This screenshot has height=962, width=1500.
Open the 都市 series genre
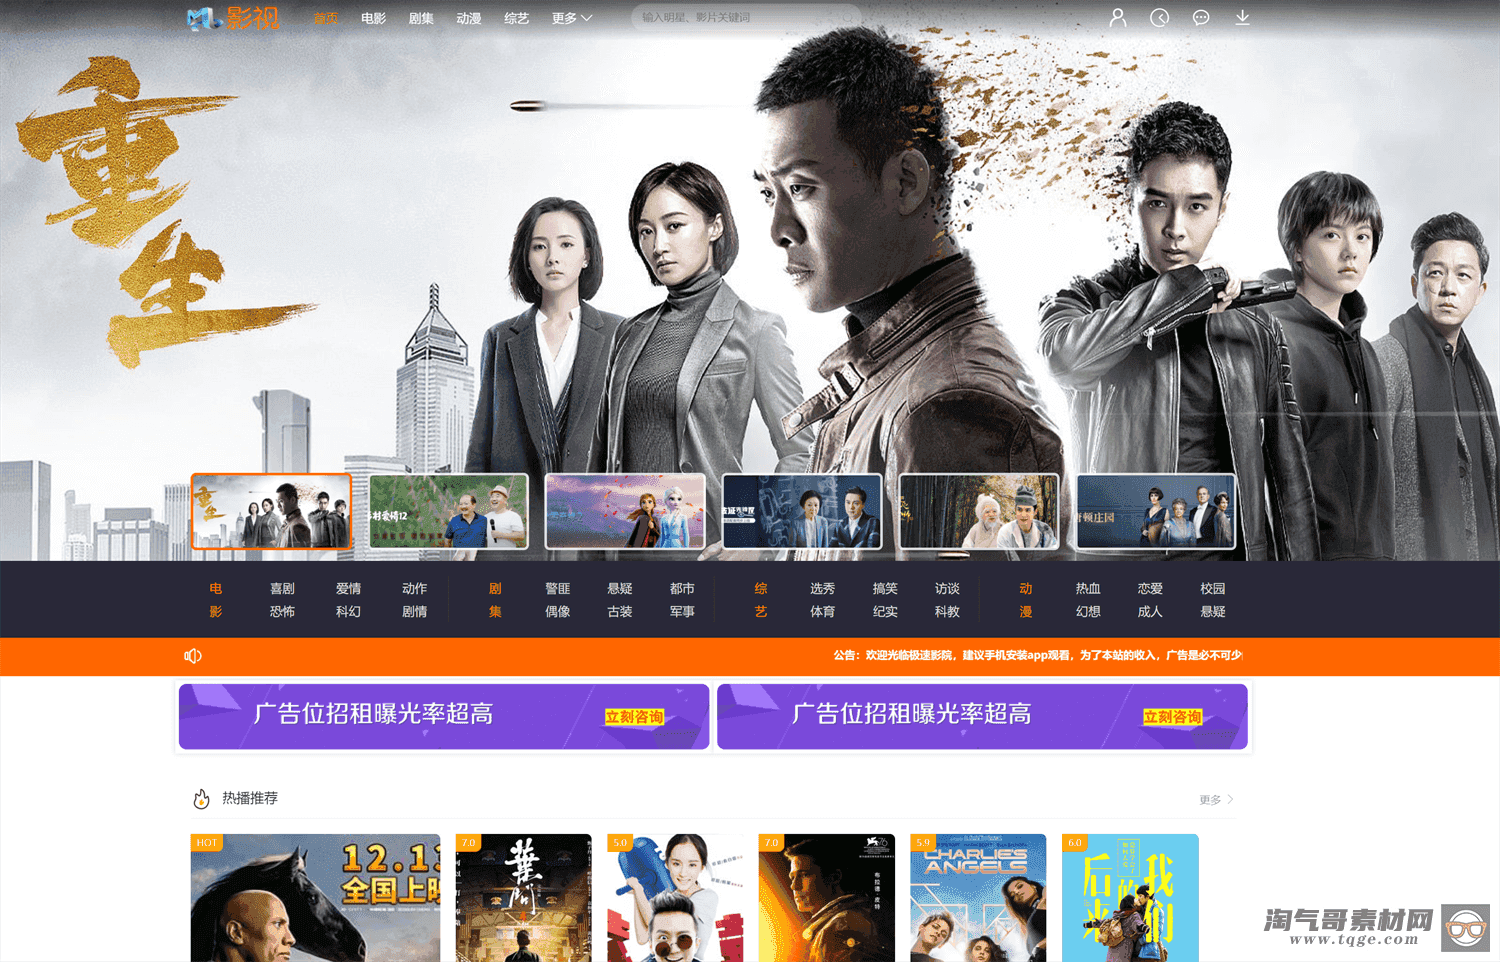(682, 589)
